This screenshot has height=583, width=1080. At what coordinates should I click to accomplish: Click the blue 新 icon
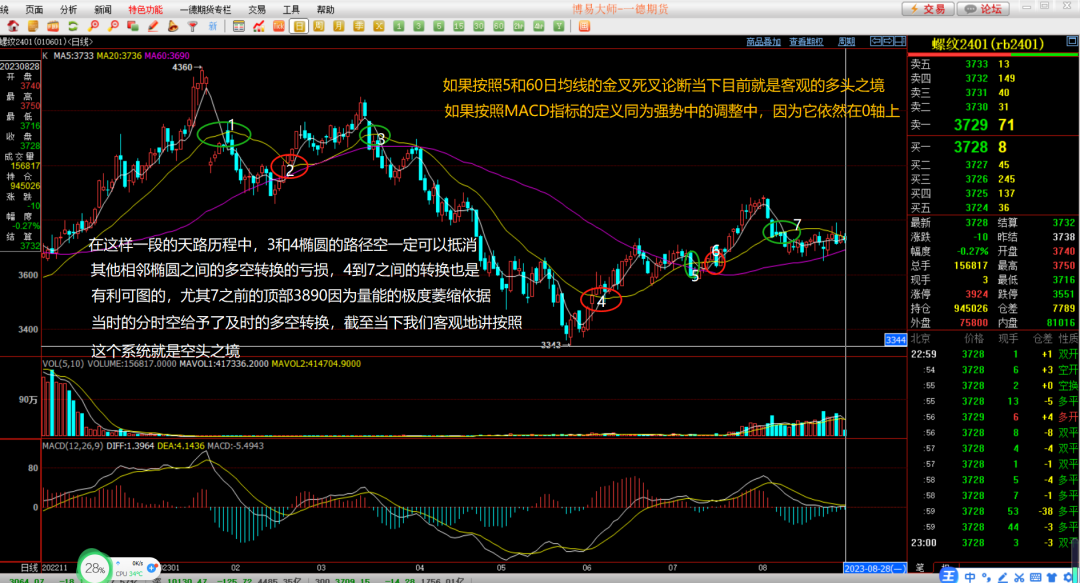(213, 26)
